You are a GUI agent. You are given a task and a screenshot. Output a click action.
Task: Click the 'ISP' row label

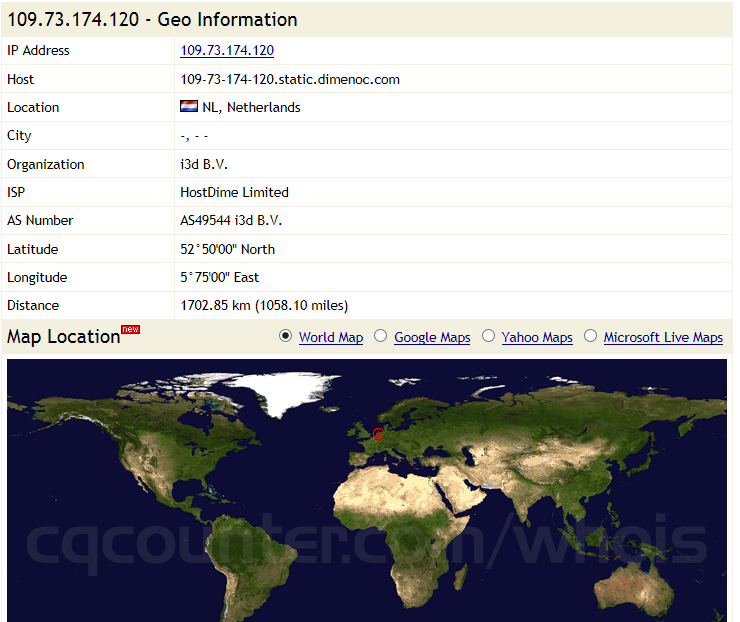16,193
